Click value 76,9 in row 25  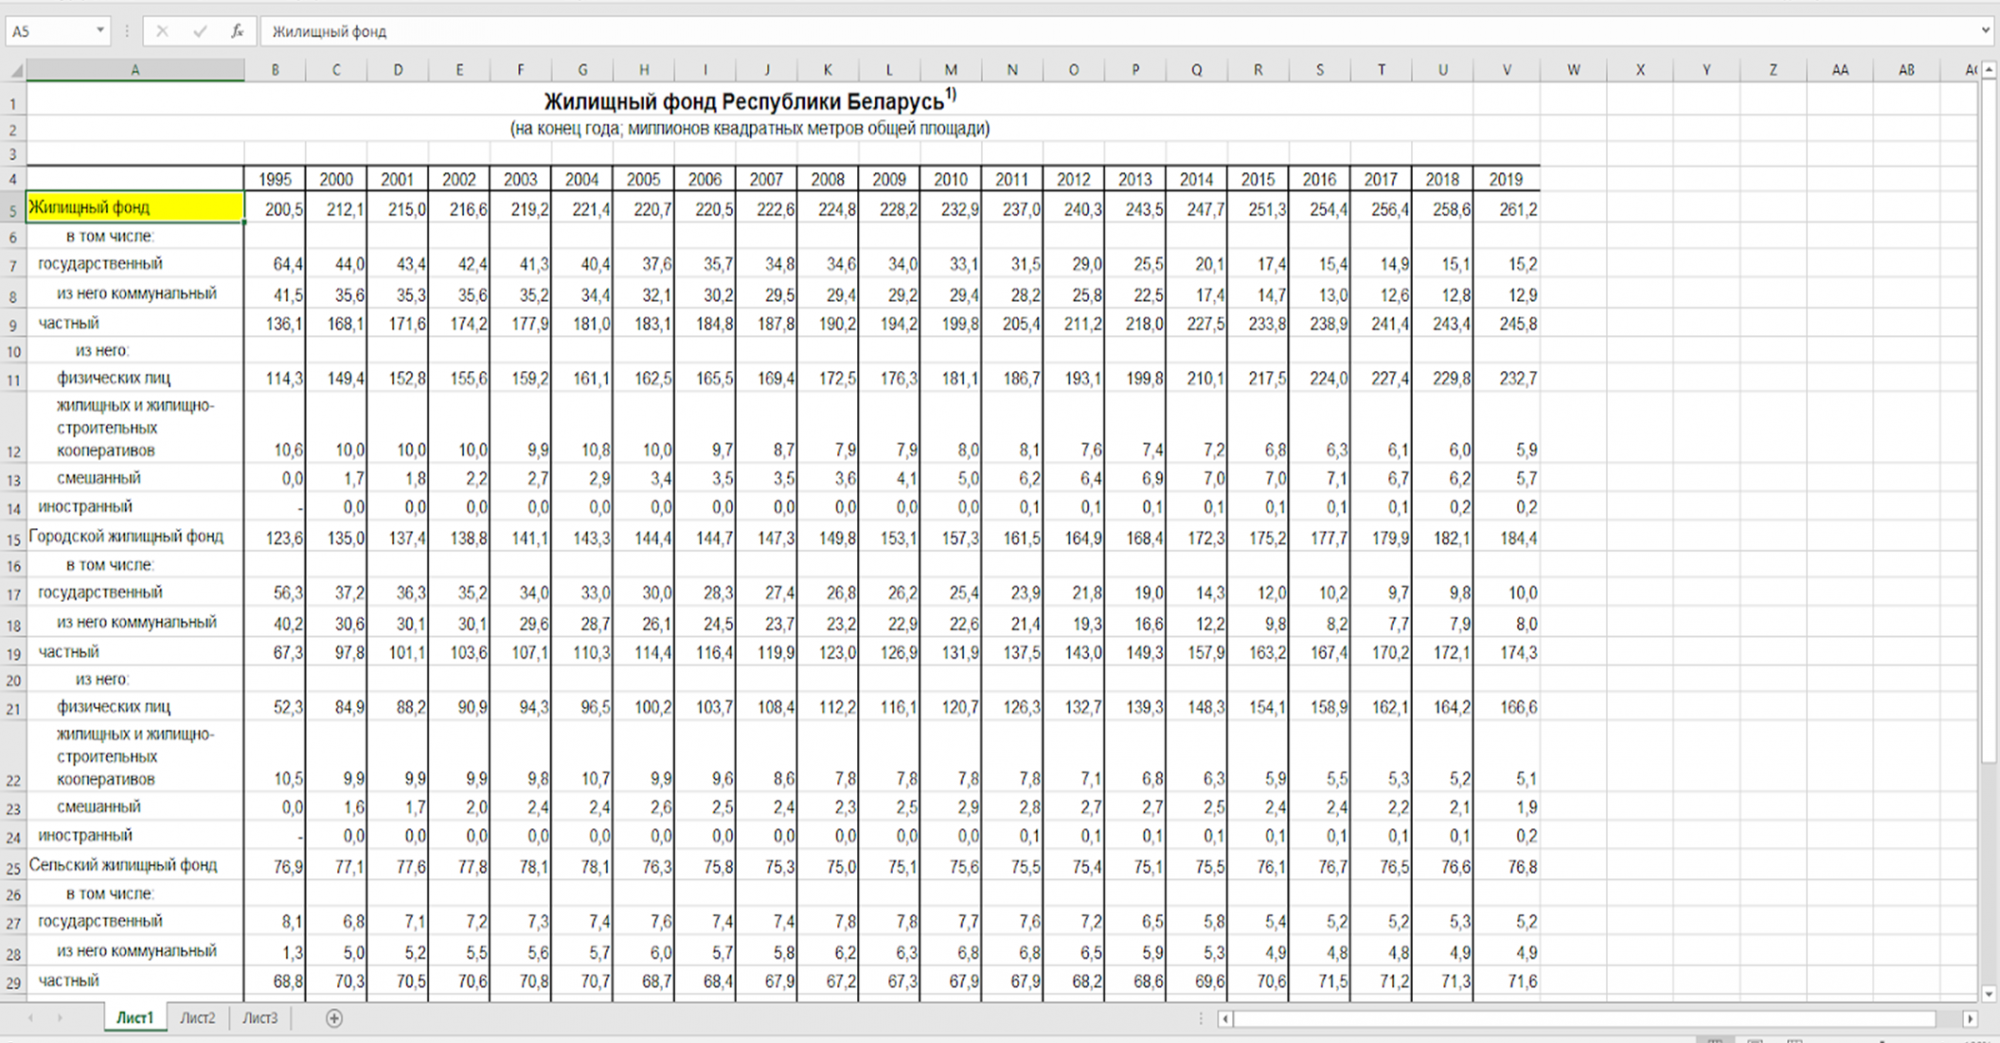point(288,867)
